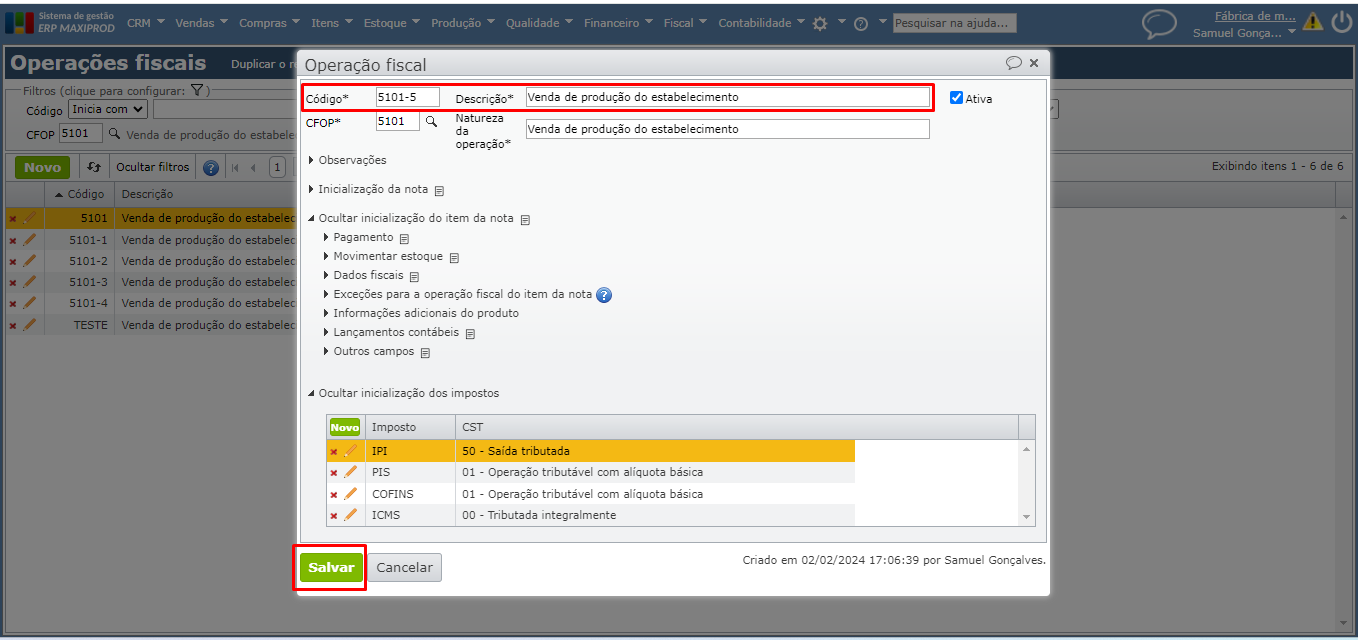Delete the TESTE row

coord(12,325)
